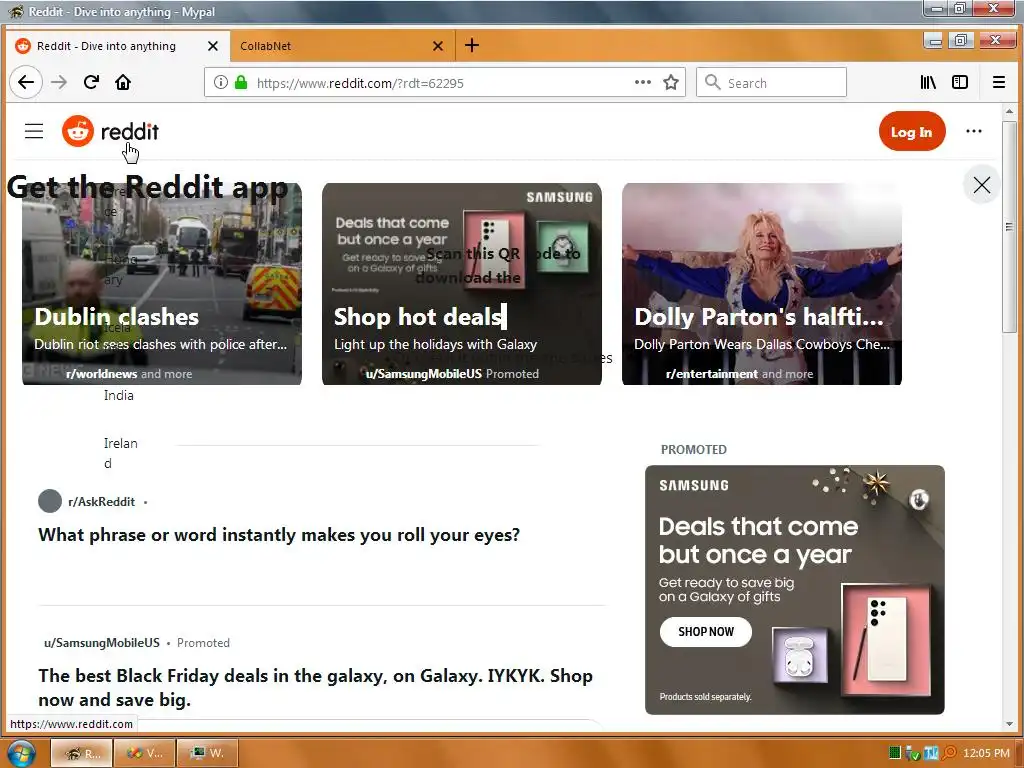View site information icon in address bar
Screen dimensions: 1024x768
click(x=221, y=82)
